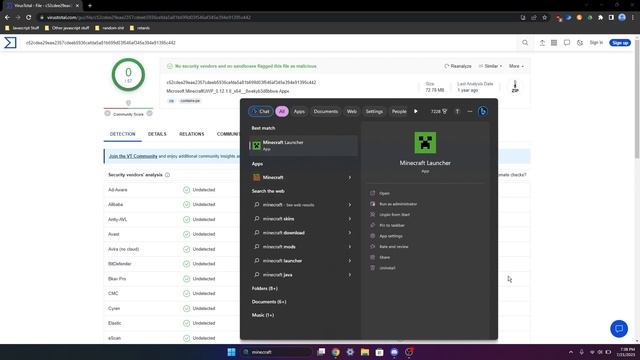This screenshot has height=360, width=640.
Task: Click the Bing icon in the search panel
Action: pyautogui.click(x=482, y=111)
